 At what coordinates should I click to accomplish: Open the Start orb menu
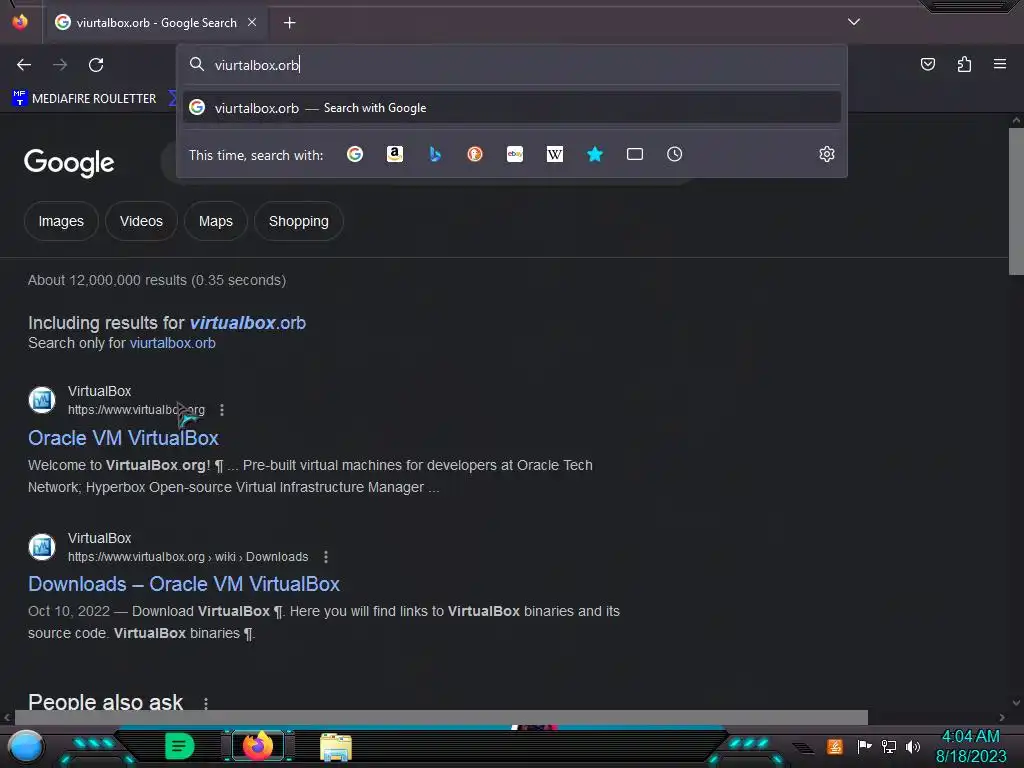25,747
